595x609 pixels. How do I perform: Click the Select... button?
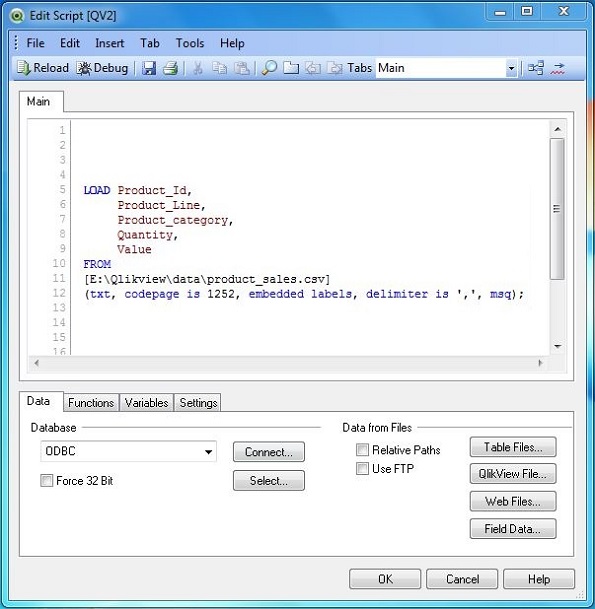tap(269, 480)
